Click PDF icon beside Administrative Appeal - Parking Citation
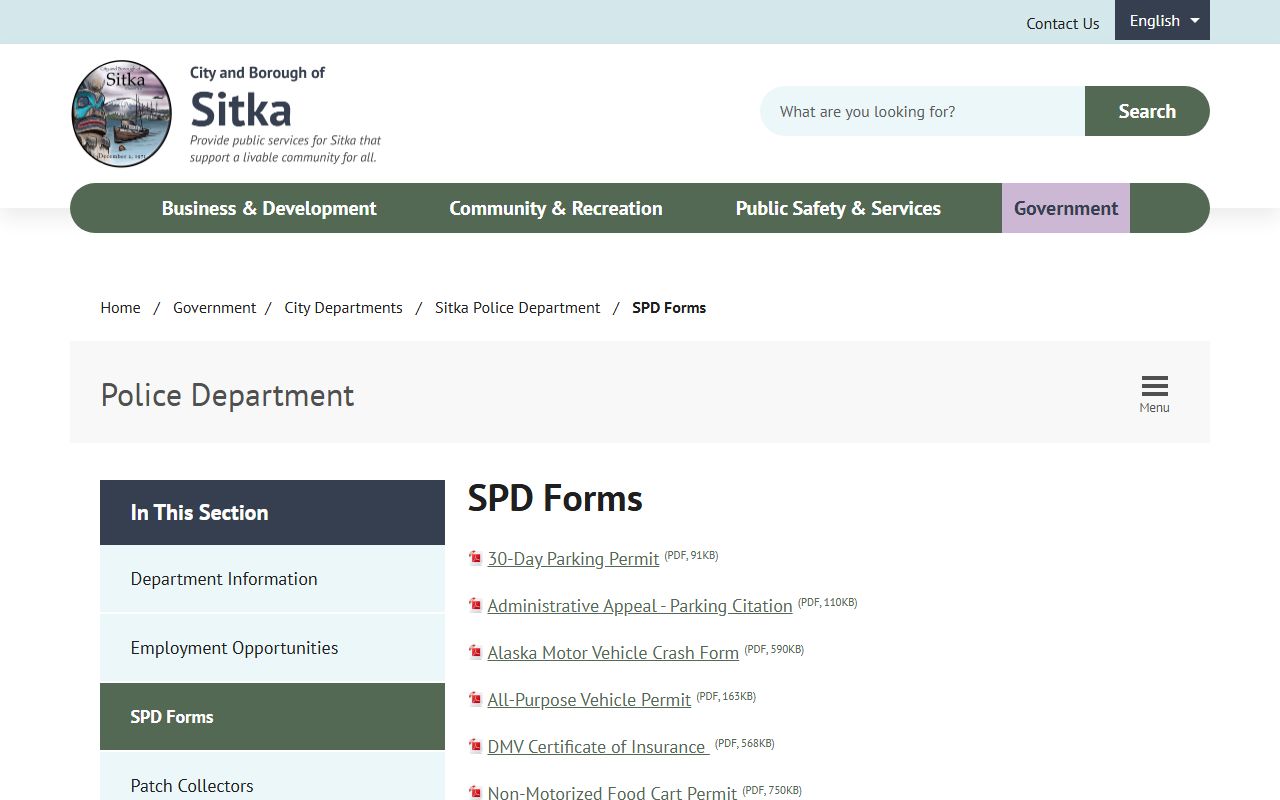The image size is (1280, 800). pyautogui.click(x=476, y=605)
